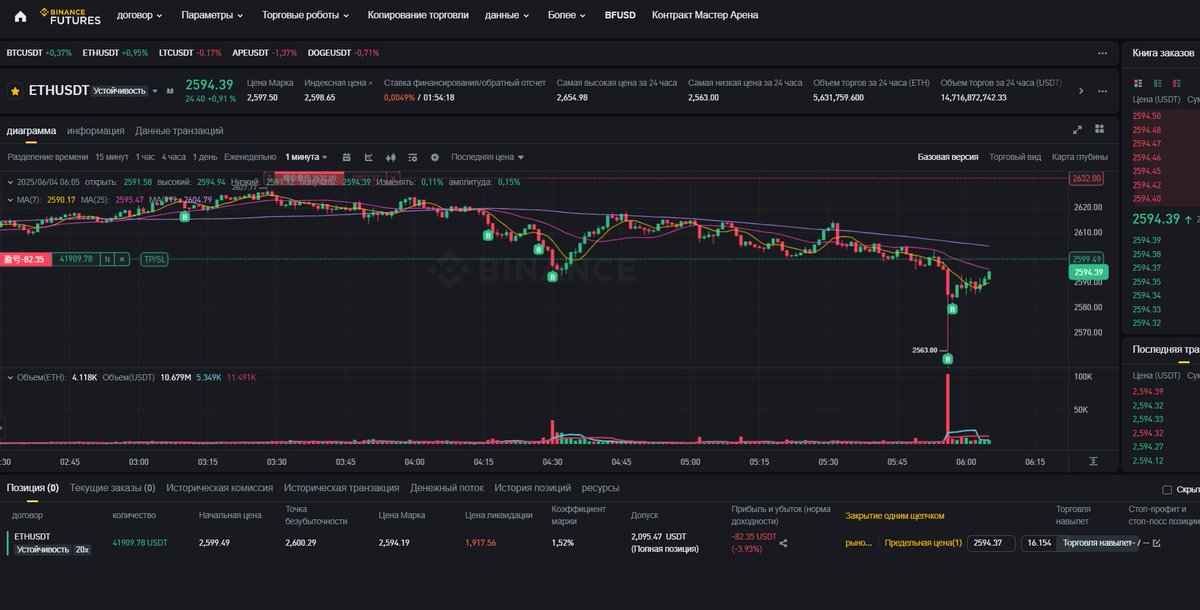Set chart interval to 4 часа

tap(175, 157)
